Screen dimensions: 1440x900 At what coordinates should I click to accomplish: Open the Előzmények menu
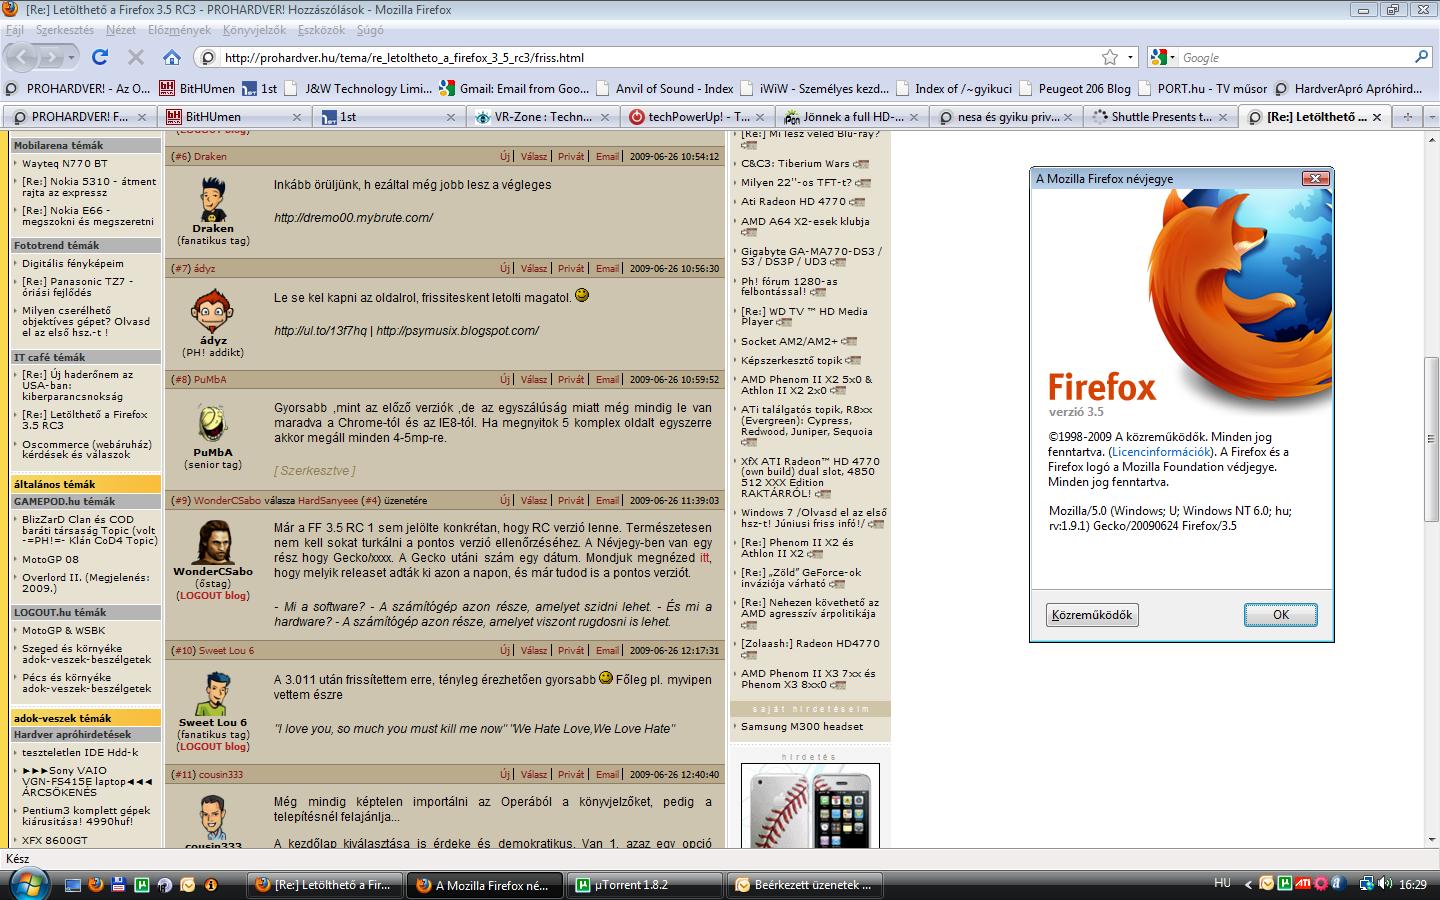180,30
